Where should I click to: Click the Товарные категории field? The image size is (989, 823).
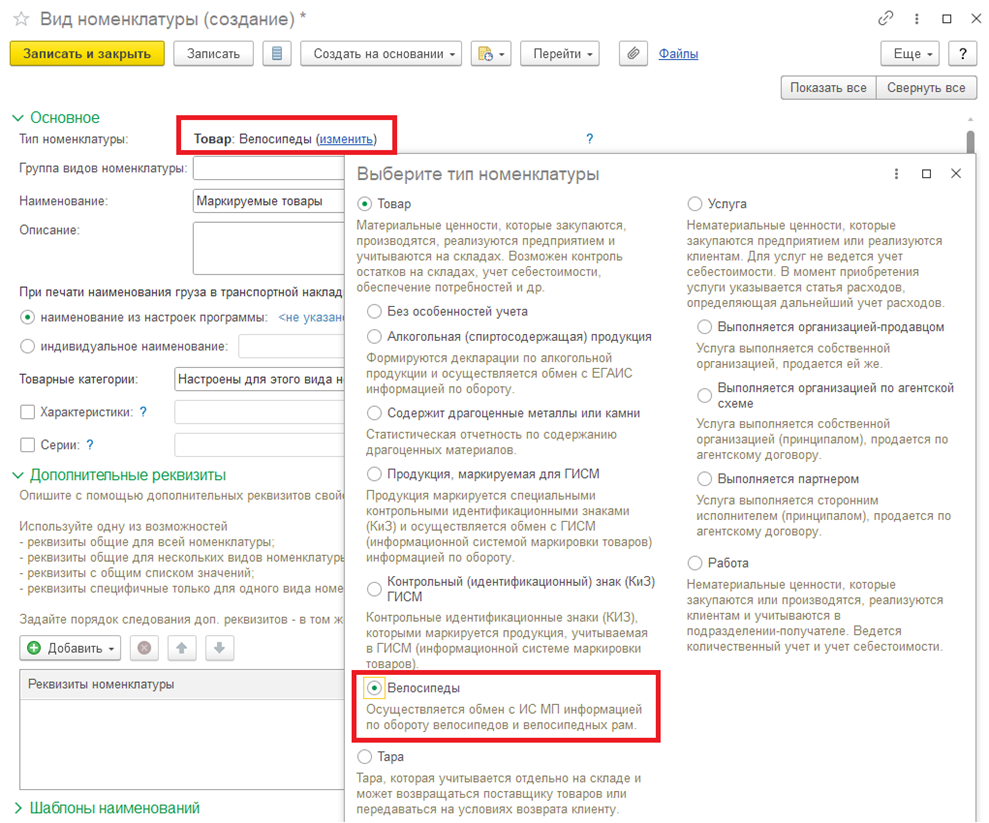point(259,379)
